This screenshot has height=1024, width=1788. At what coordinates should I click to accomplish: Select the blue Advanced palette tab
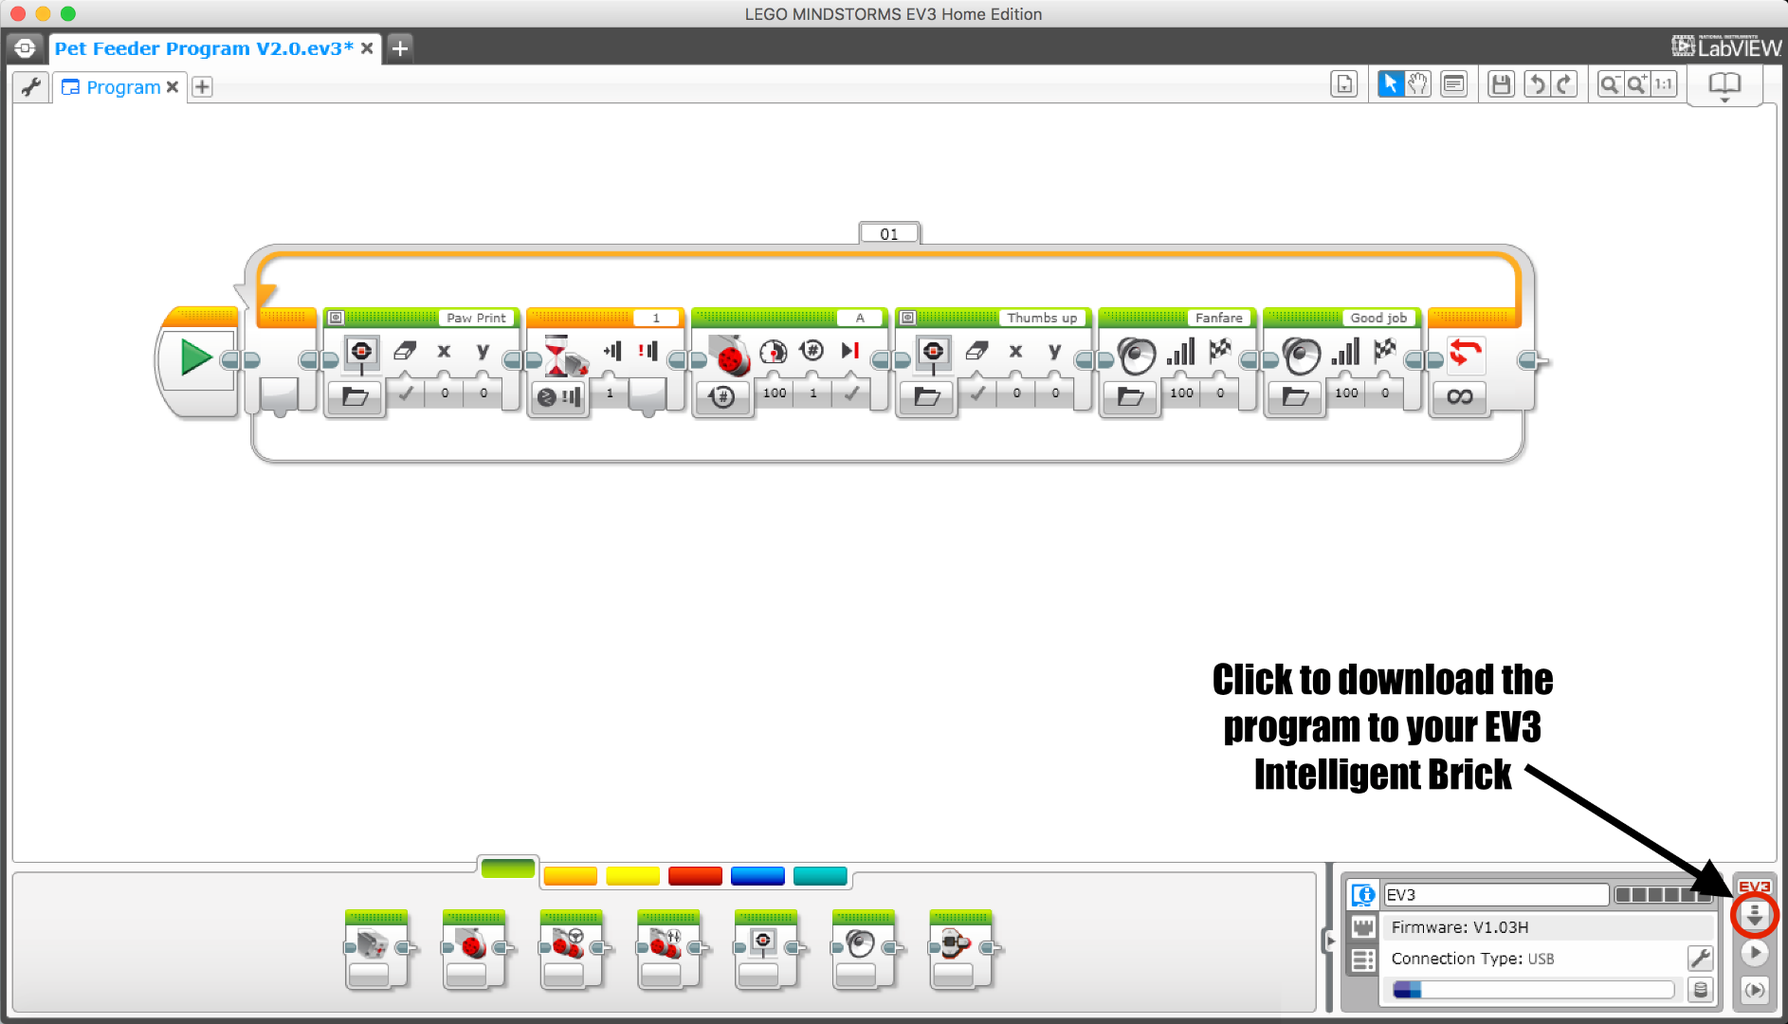tap(758, 876)
